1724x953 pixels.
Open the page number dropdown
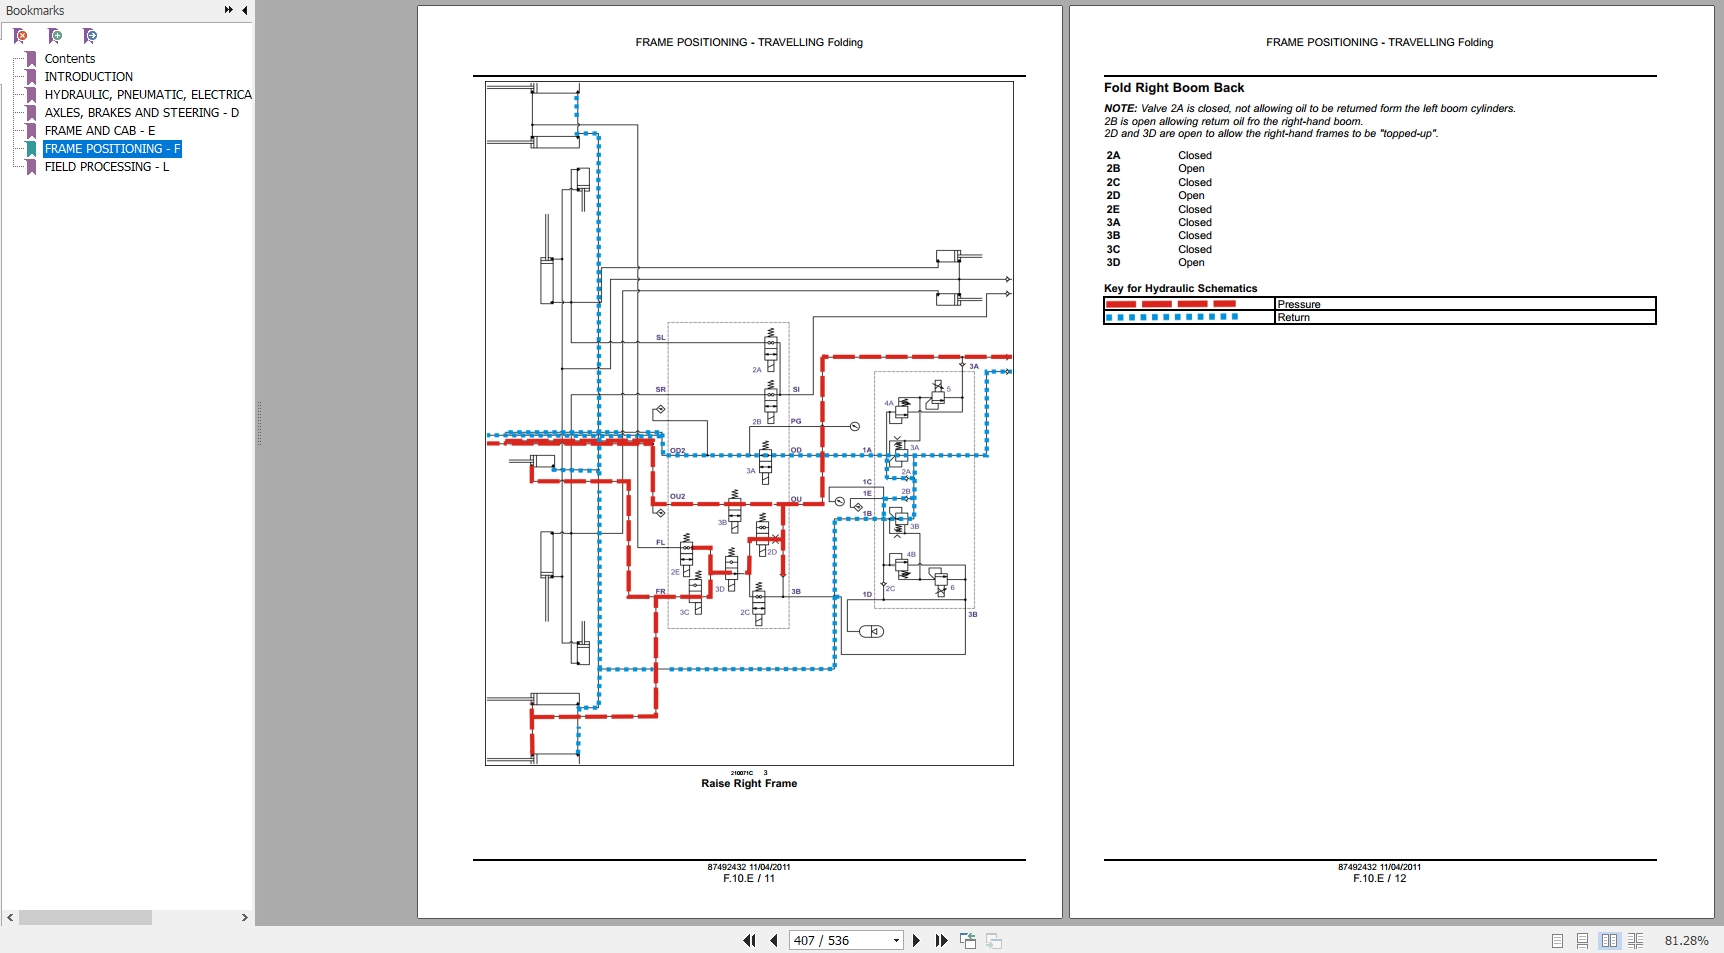896,940
